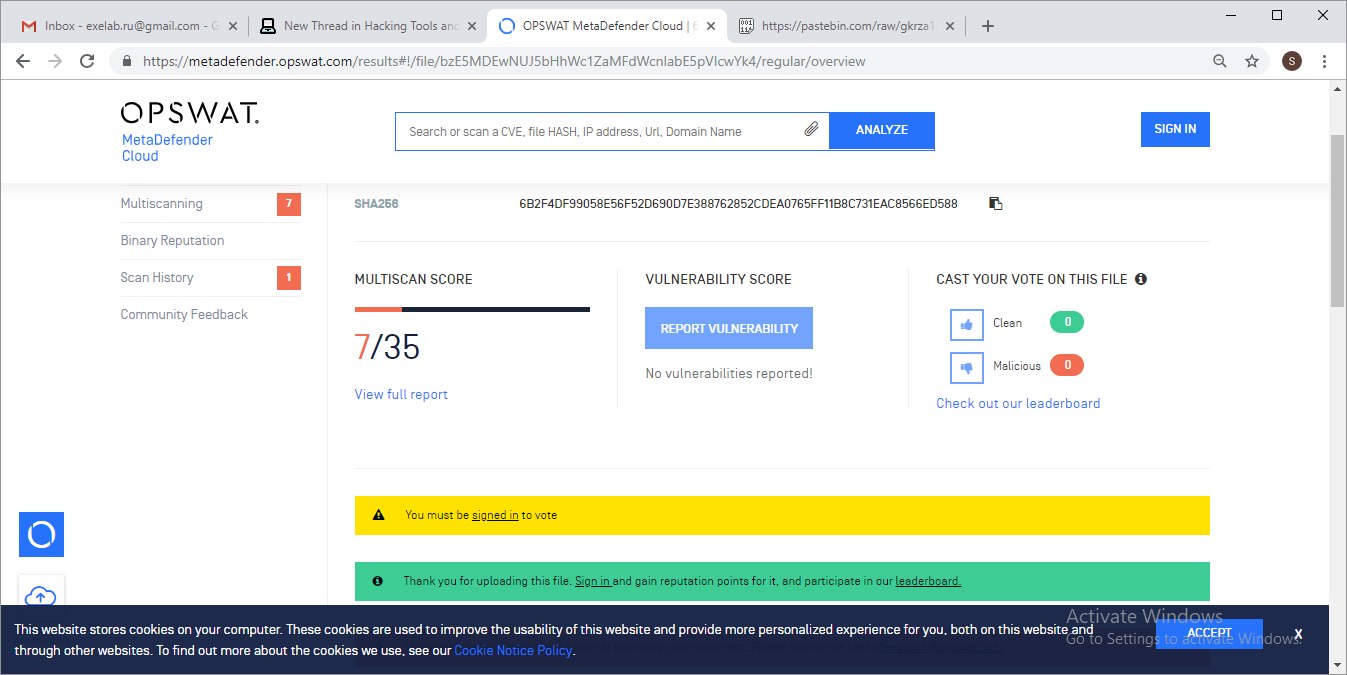Go back with the browser back arrow

click(x=23, y=61)
